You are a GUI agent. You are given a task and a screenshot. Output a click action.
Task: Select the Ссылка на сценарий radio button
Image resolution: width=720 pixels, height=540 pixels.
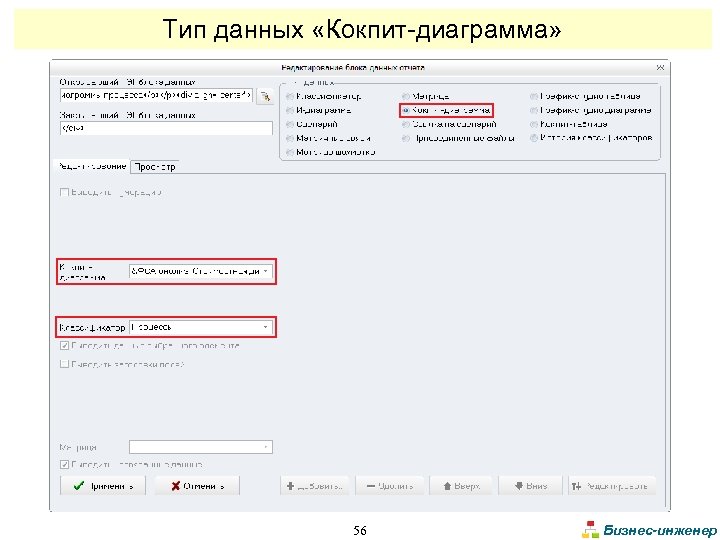pyautogui.click(x=405, y=124)
